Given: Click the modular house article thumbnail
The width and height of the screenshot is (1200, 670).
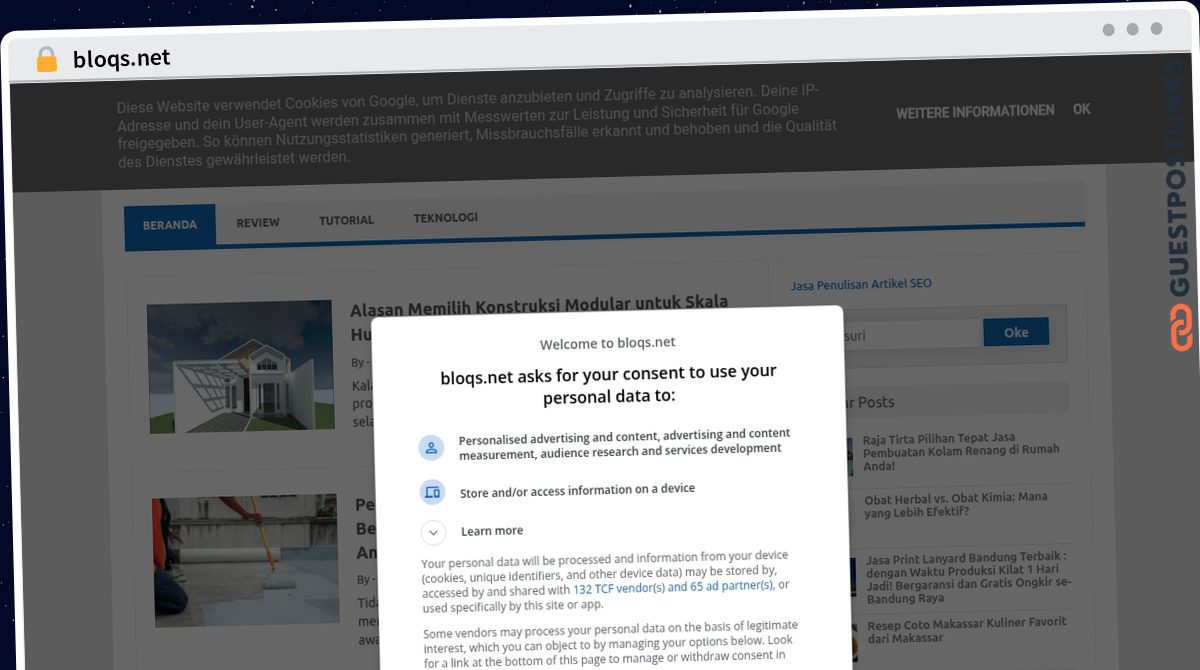Looking at the screenshot, I should (x=240, y=368).
